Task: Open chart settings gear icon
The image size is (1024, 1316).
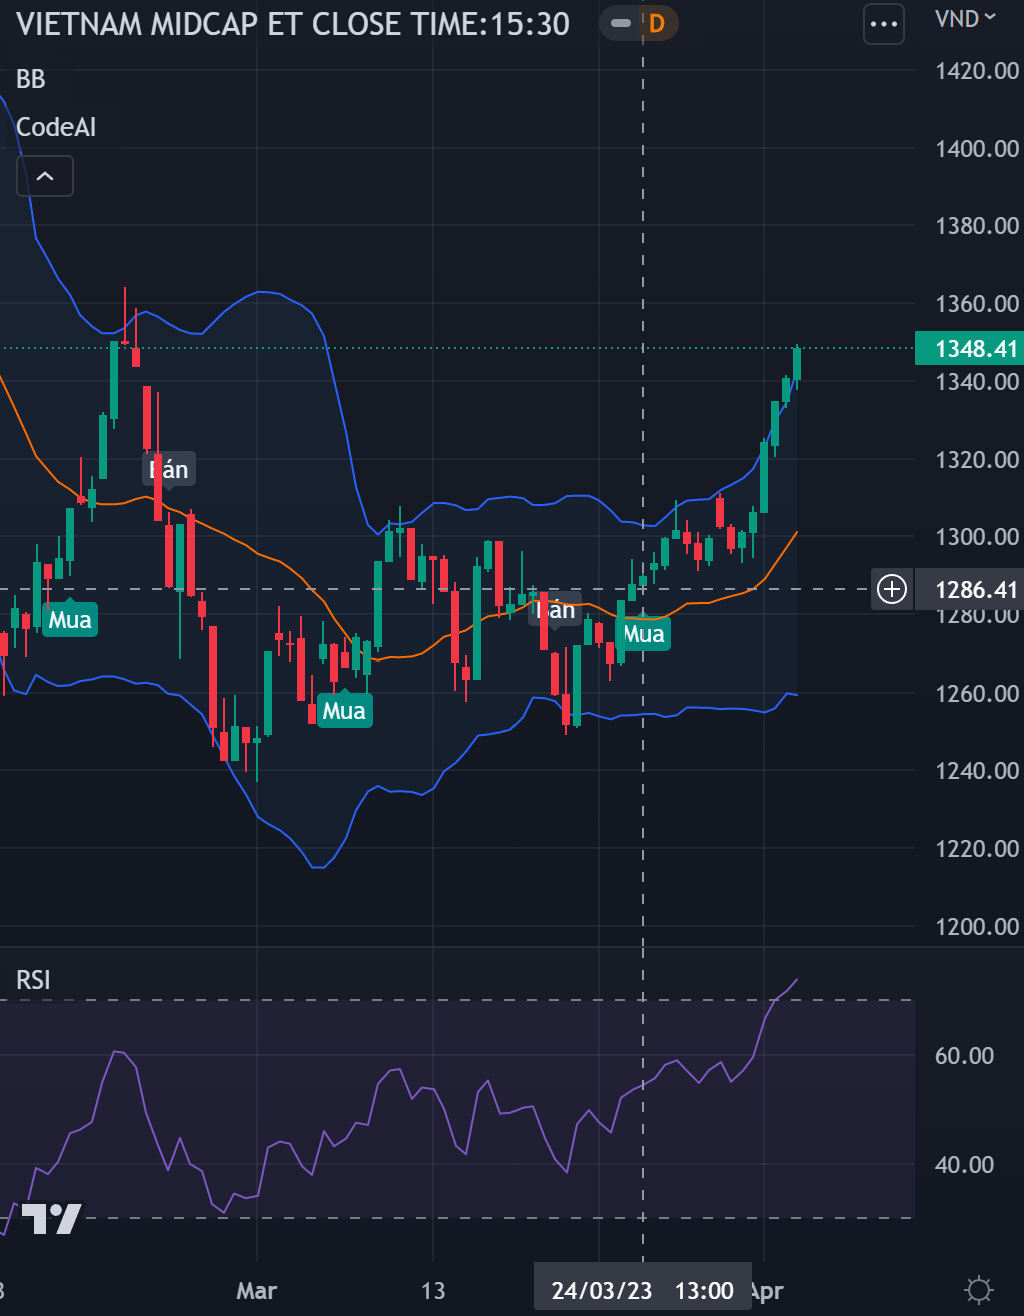Action: pos(979,1289)
